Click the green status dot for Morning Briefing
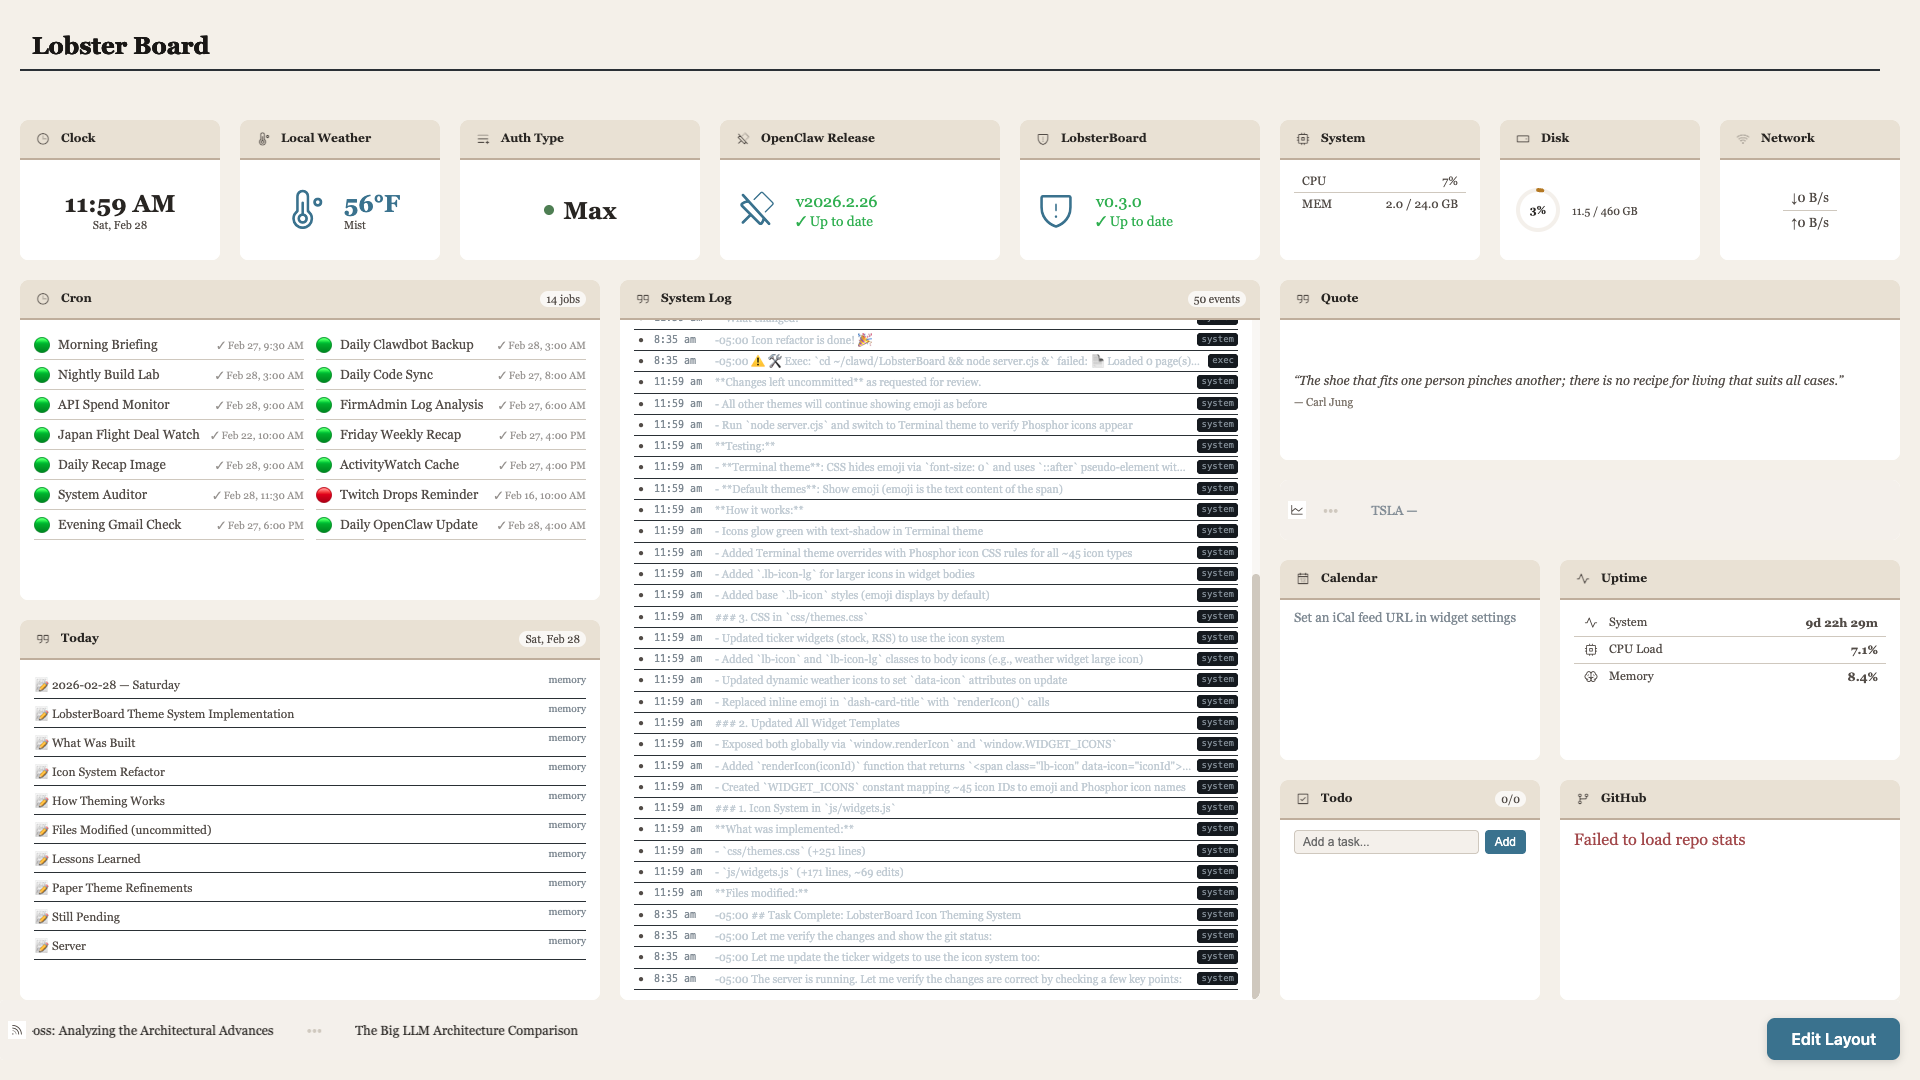Viewport: 1920px width, 1080px height. (x=42, y=345)
